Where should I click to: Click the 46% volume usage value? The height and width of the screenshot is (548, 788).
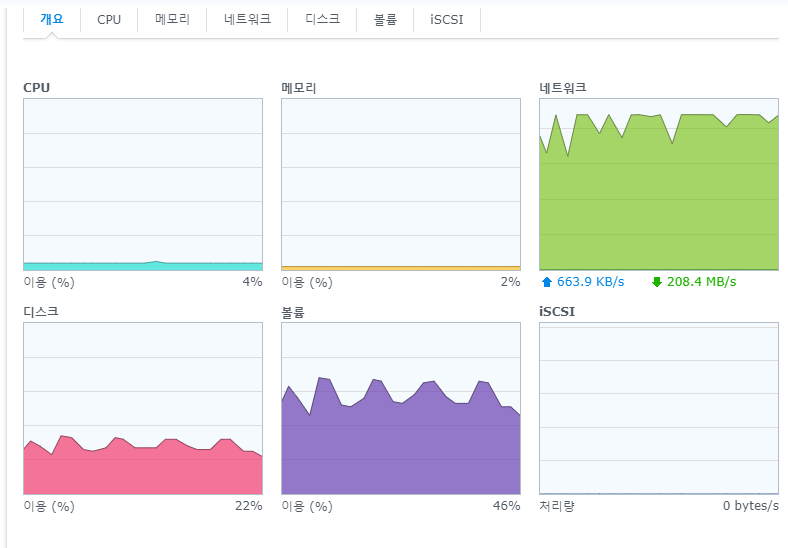pos(507,506)
